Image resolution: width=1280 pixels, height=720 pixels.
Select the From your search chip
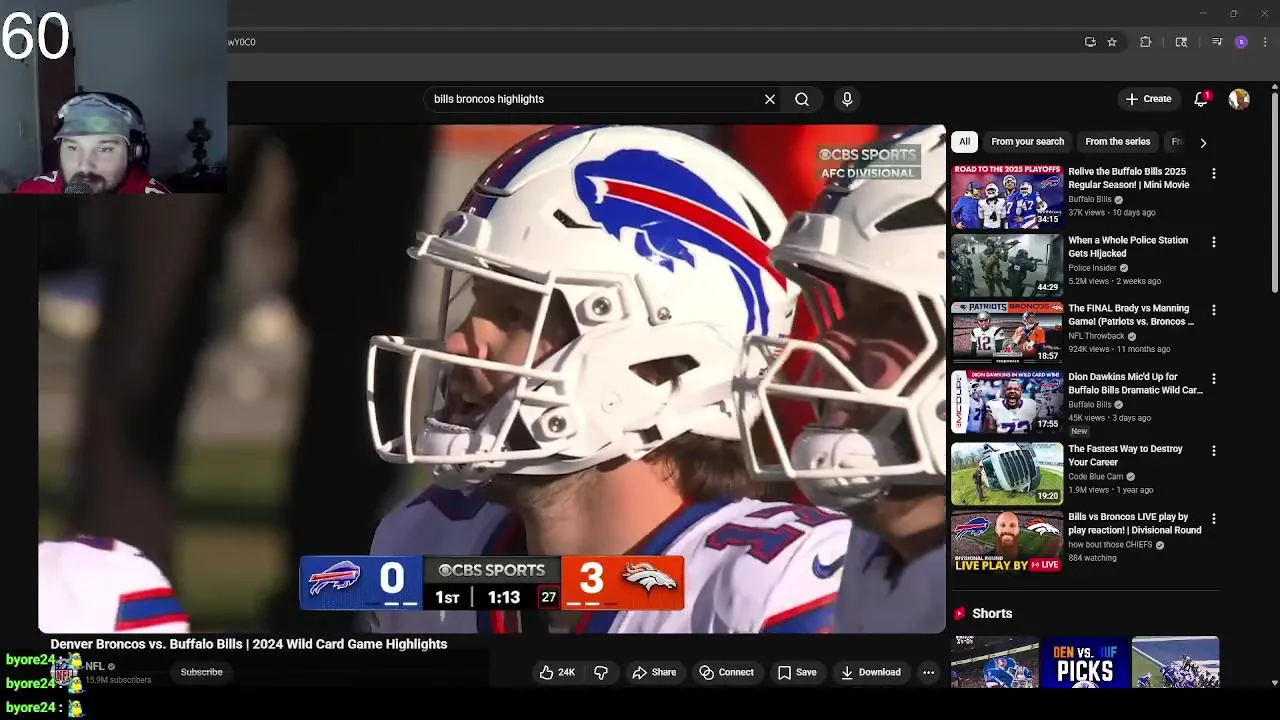click(1027, 142)
